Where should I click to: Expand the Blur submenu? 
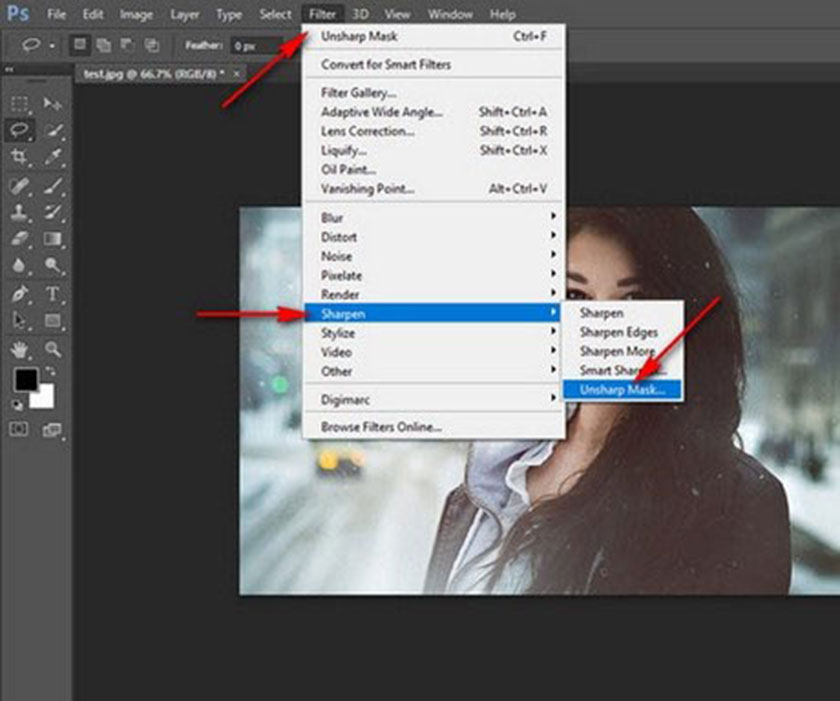[433, 217]
